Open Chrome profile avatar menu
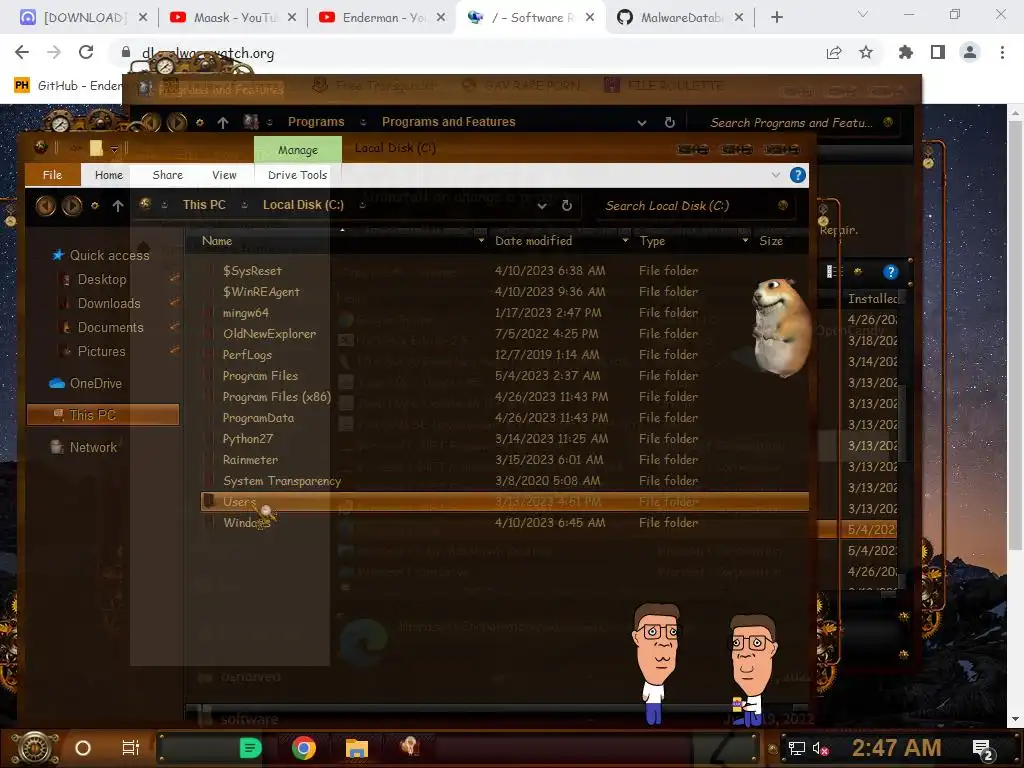The width and height of the screenshot is (1024, 768). pos(970,52)
